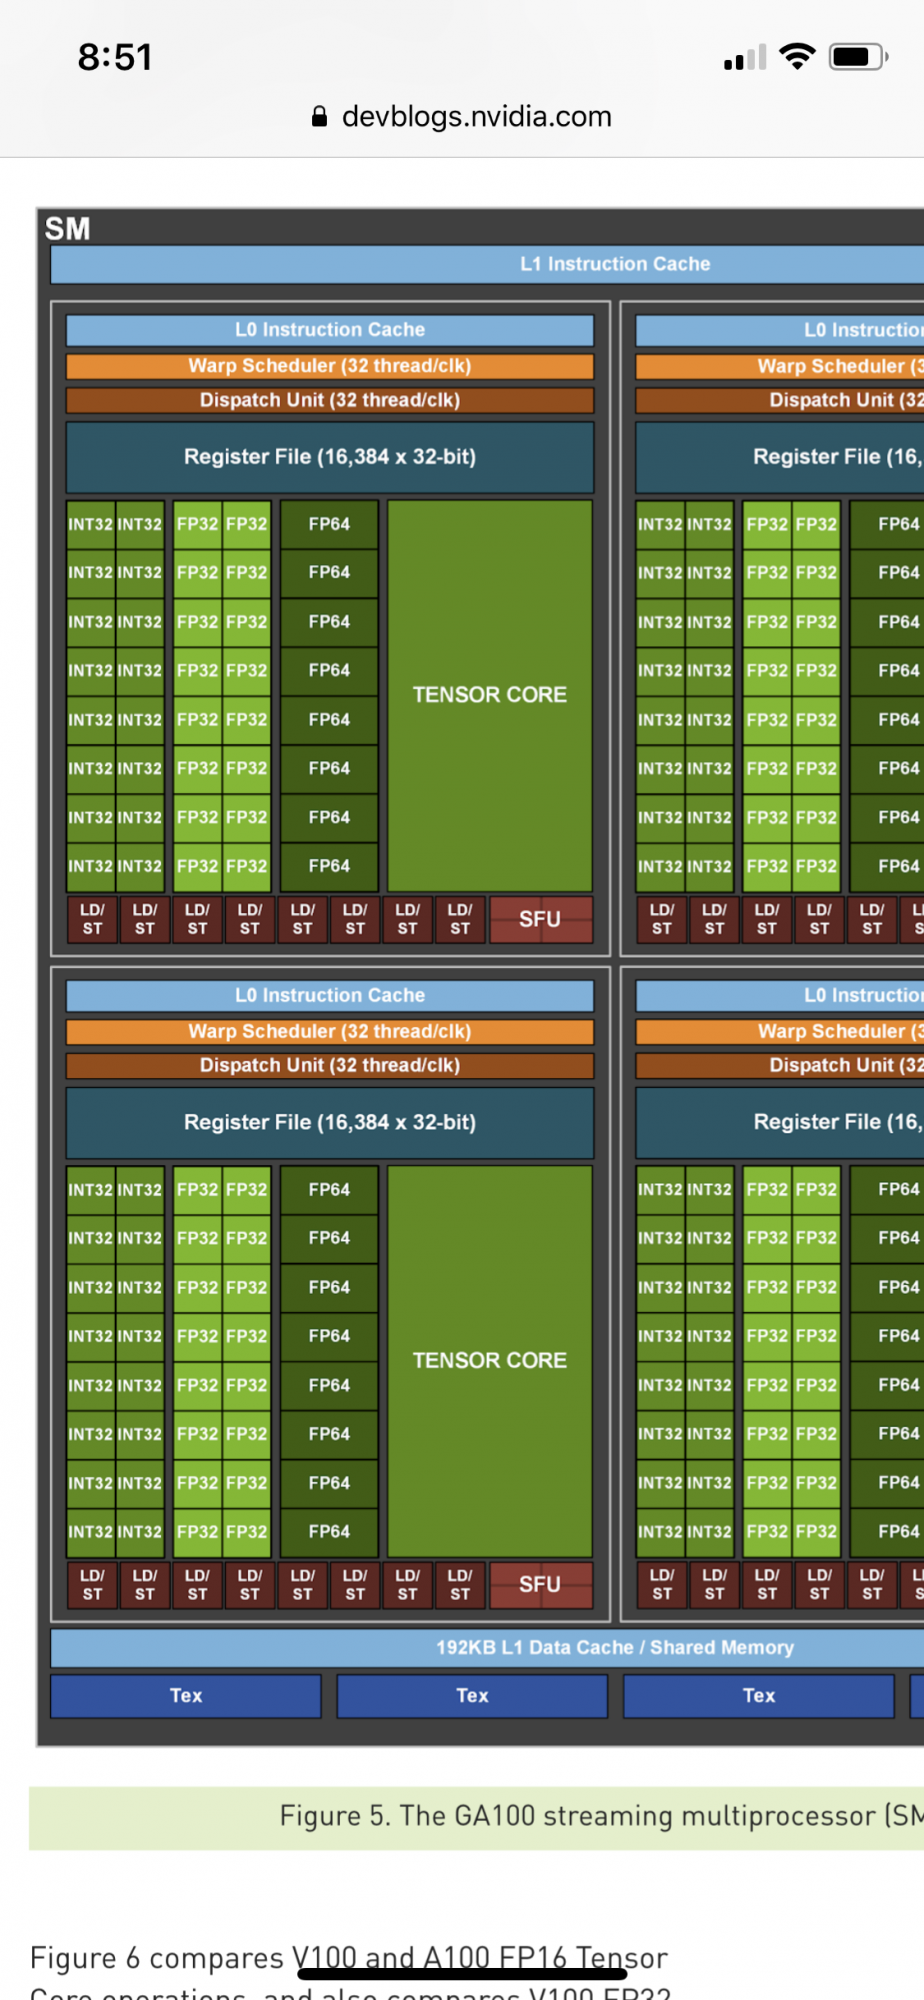Tap 192KB L1 Data Cache / Shared Memory bar
The height and width of the screenshot is (2000, 924).
point(487,1647)
